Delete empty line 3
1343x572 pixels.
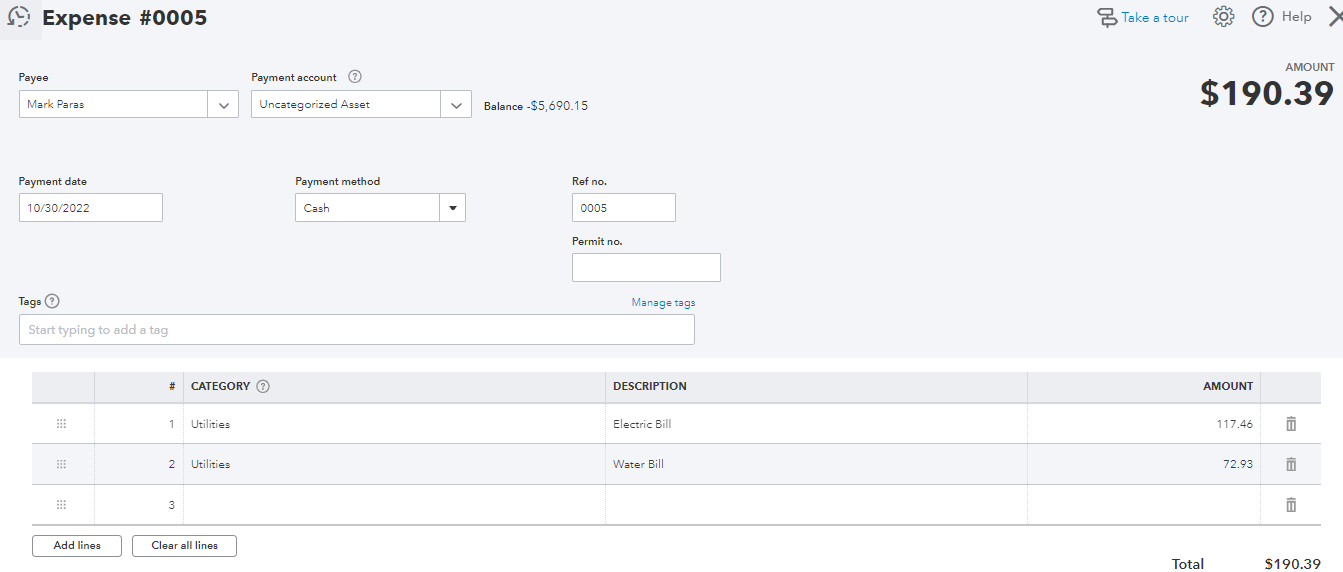click(x=1291, y=505)
